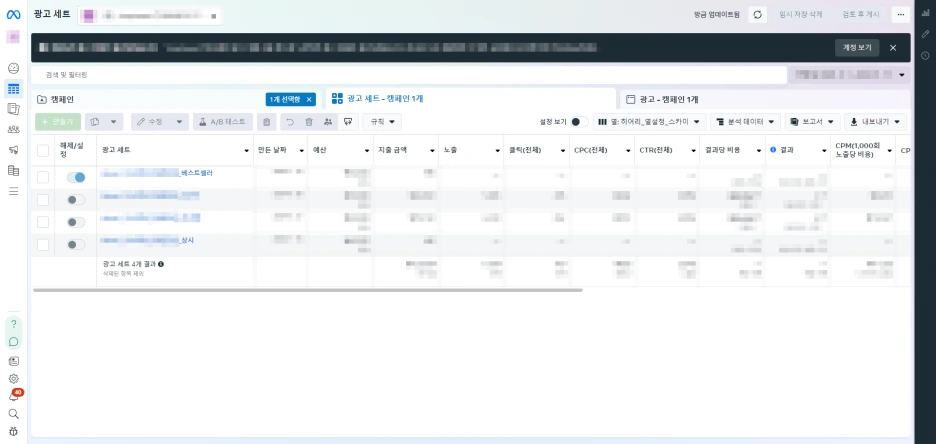The width and height of the screenshot is (936, 444).
Task: Enable the second ad set toggle
Action: click(x=76, y=200)
